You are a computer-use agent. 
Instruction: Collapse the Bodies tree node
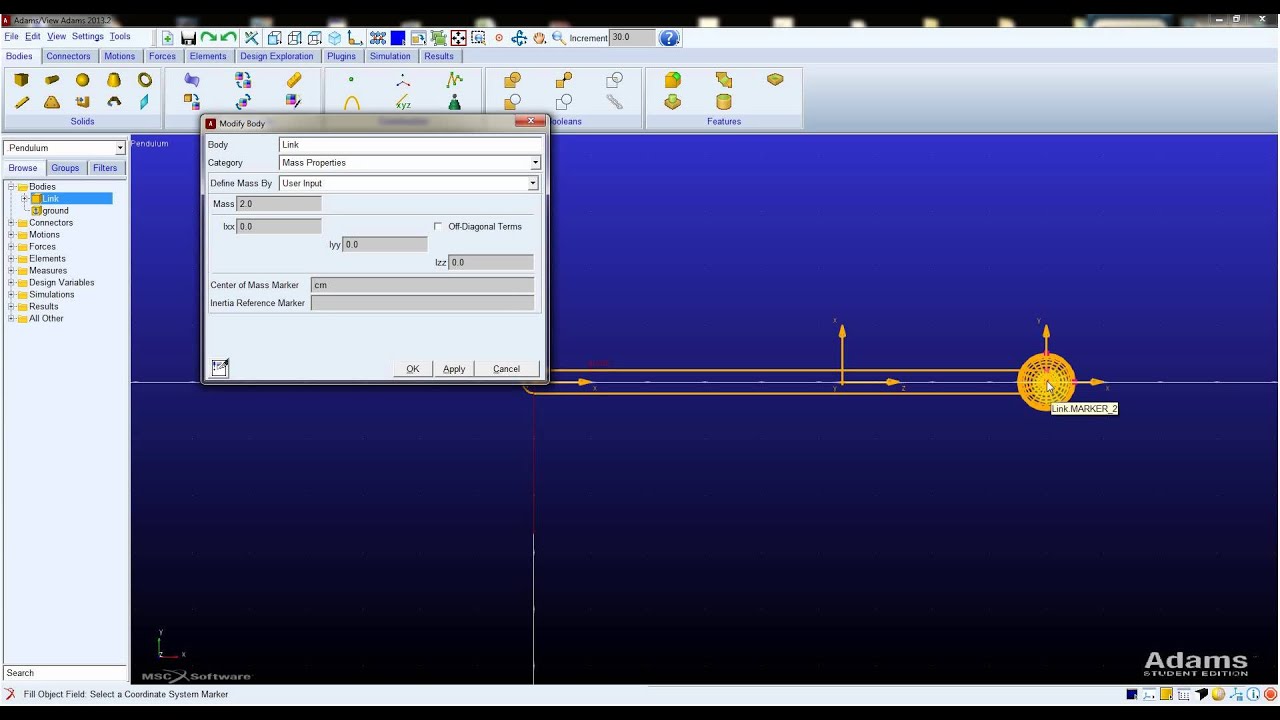point(12,187)
